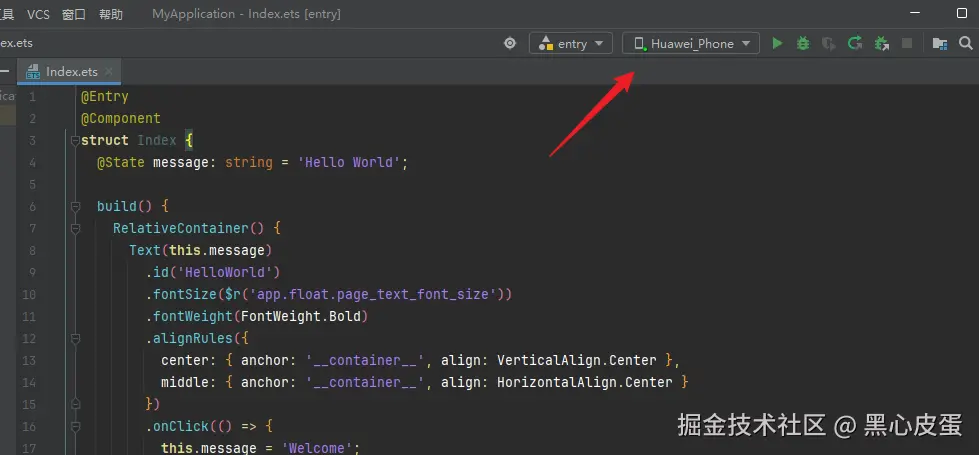Click the string type annotation on line 4
Screen dimensions: 979x455
248,162
